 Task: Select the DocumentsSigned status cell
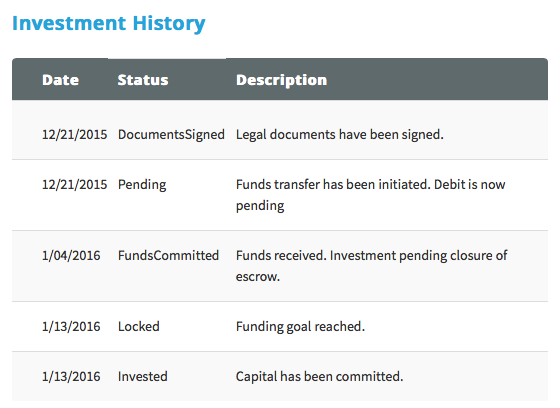[x=171, y=135]
